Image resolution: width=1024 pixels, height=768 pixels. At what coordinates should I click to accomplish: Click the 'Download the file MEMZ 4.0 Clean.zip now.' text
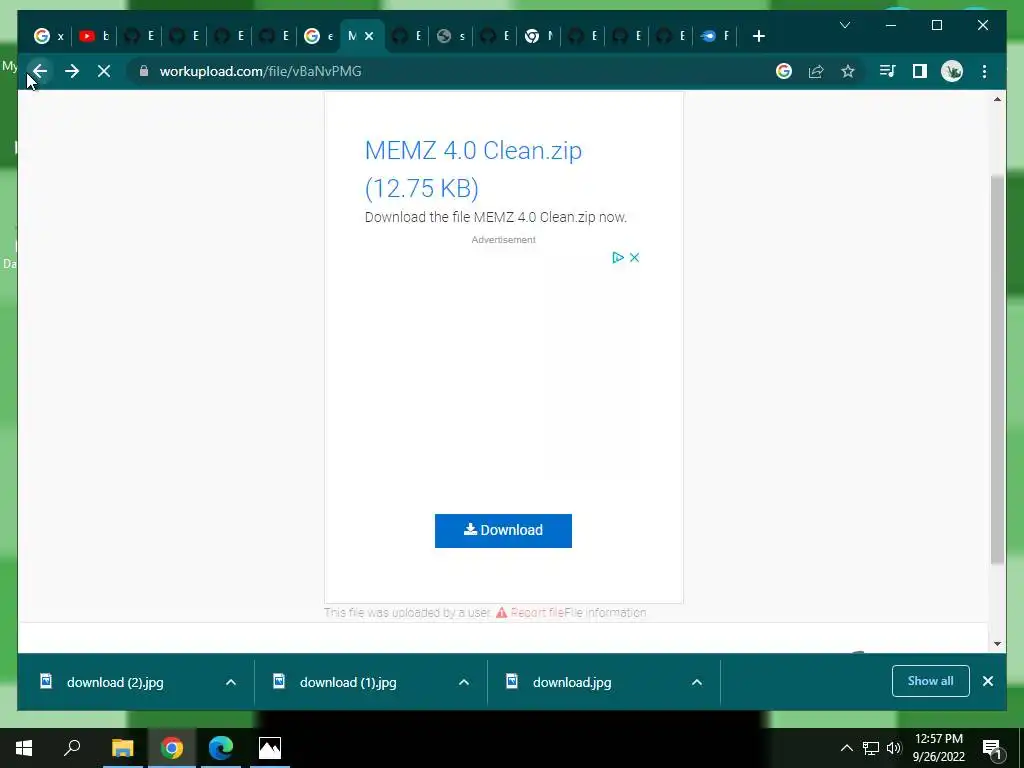click(x=496, y=217)
